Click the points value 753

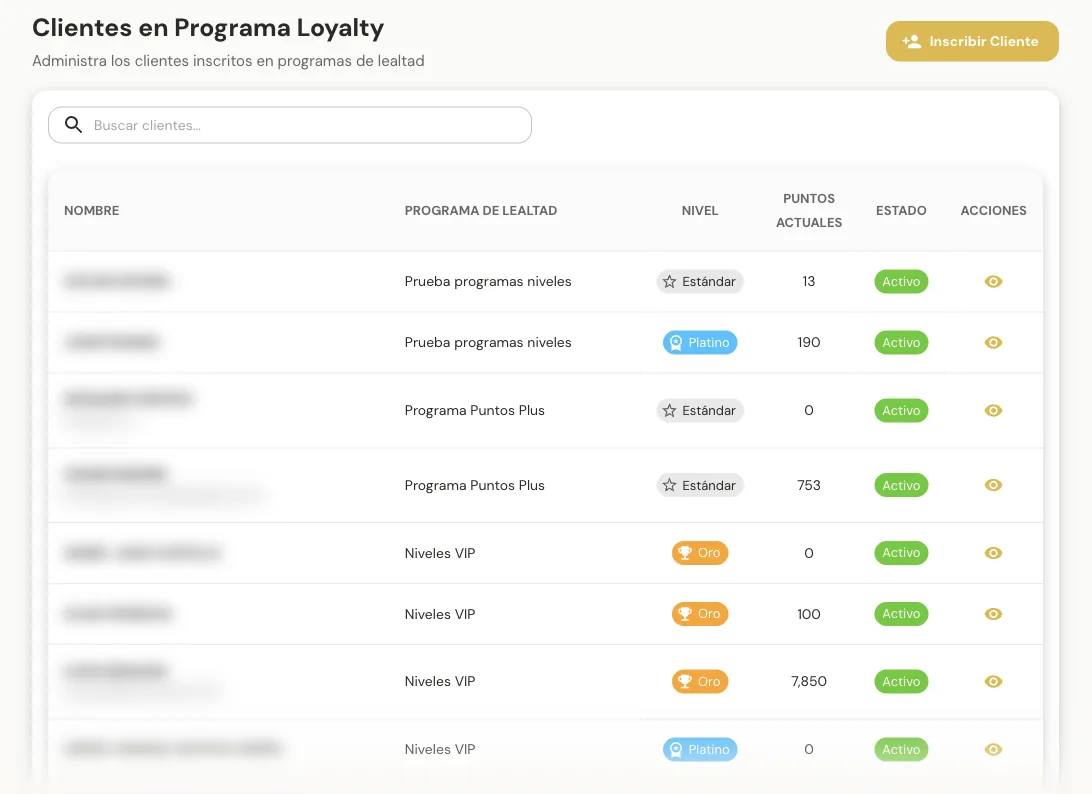[809, 485]
